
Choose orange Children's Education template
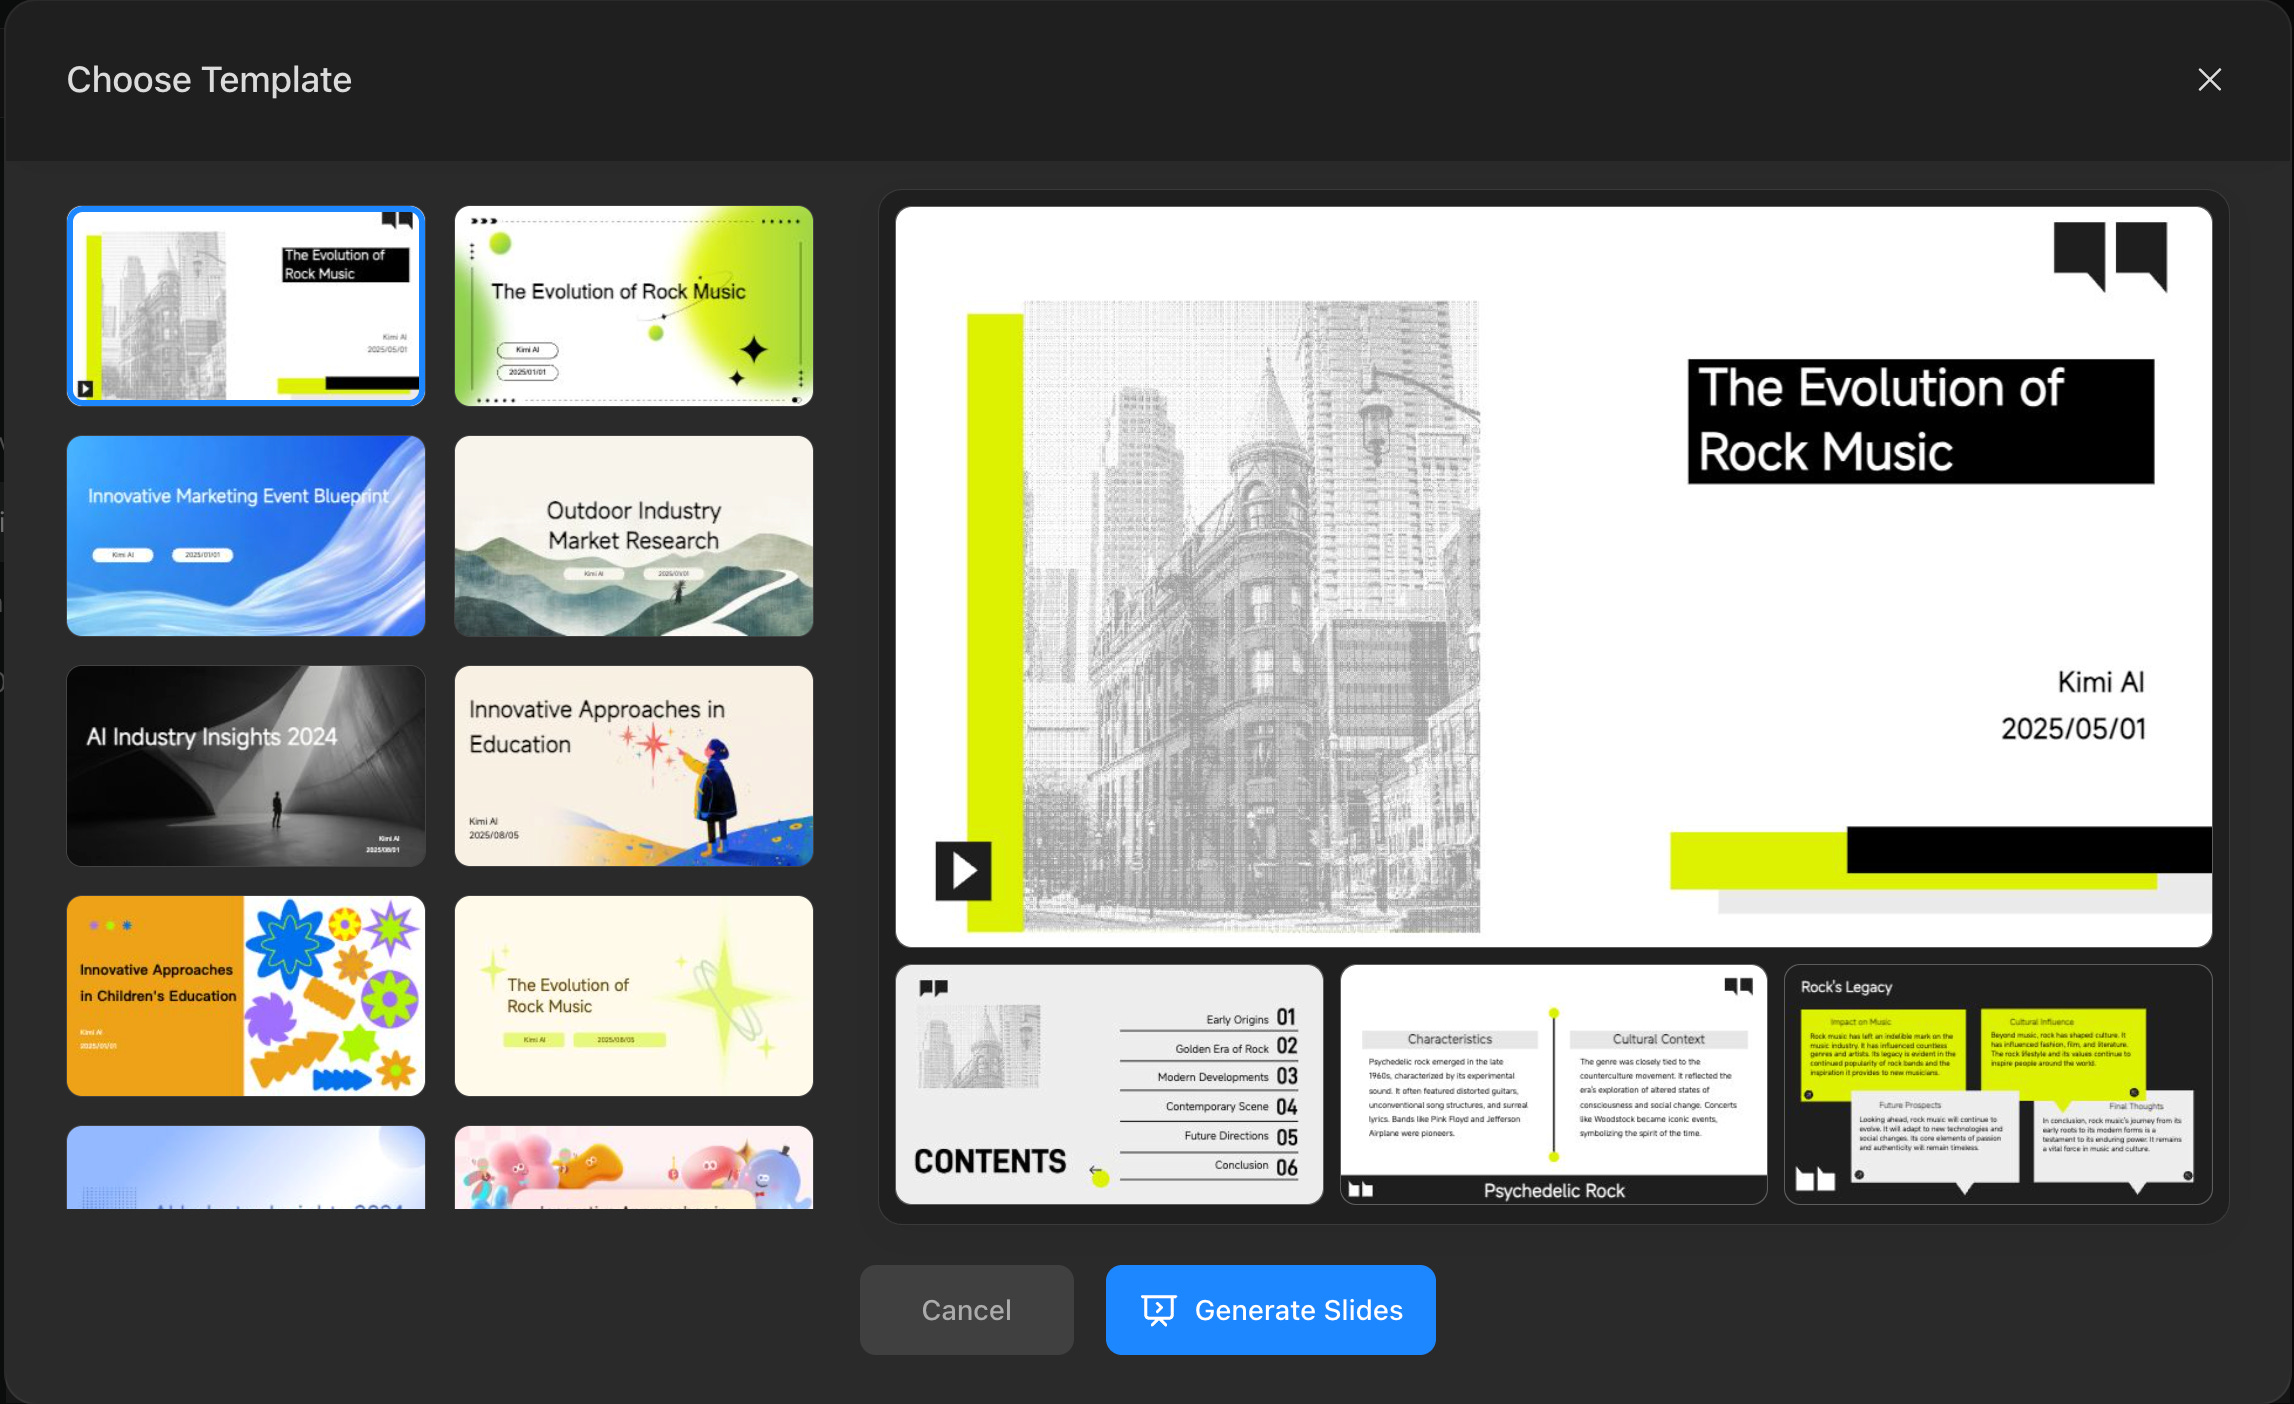[246, 996]
